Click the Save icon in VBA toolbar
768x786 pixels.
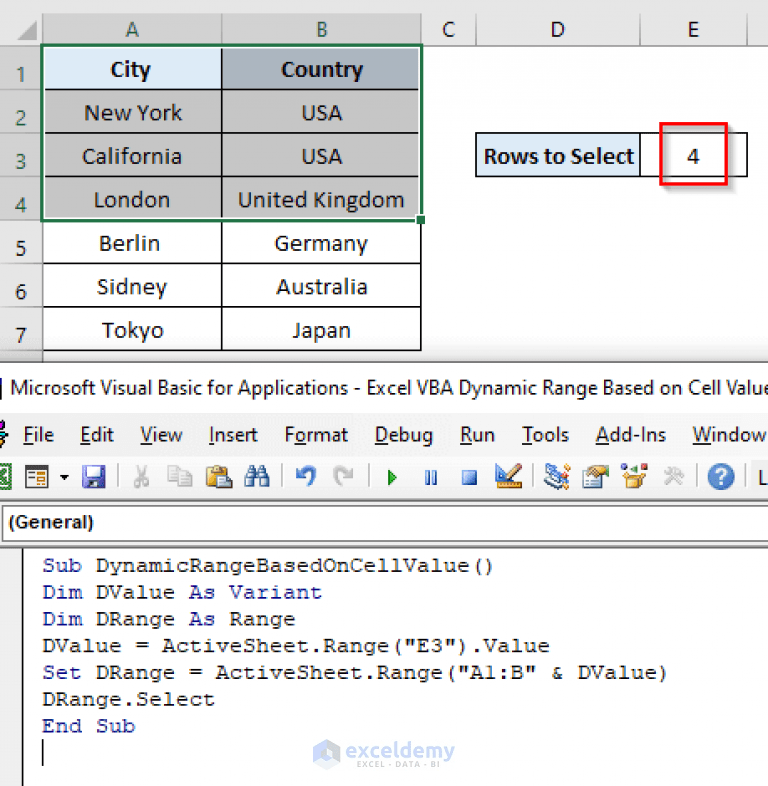94,476
